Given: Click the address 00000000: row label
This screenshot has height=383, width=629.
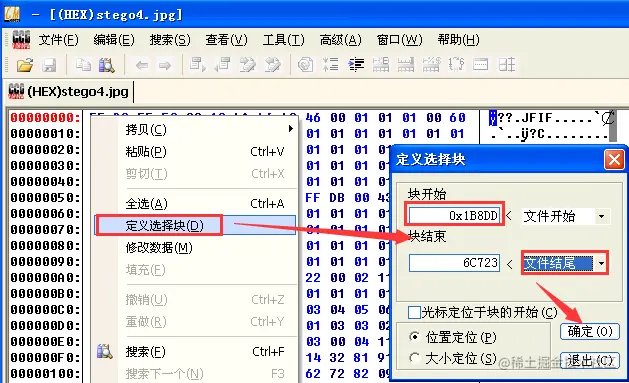Looking at the screenshot, I should coord(45,118).
